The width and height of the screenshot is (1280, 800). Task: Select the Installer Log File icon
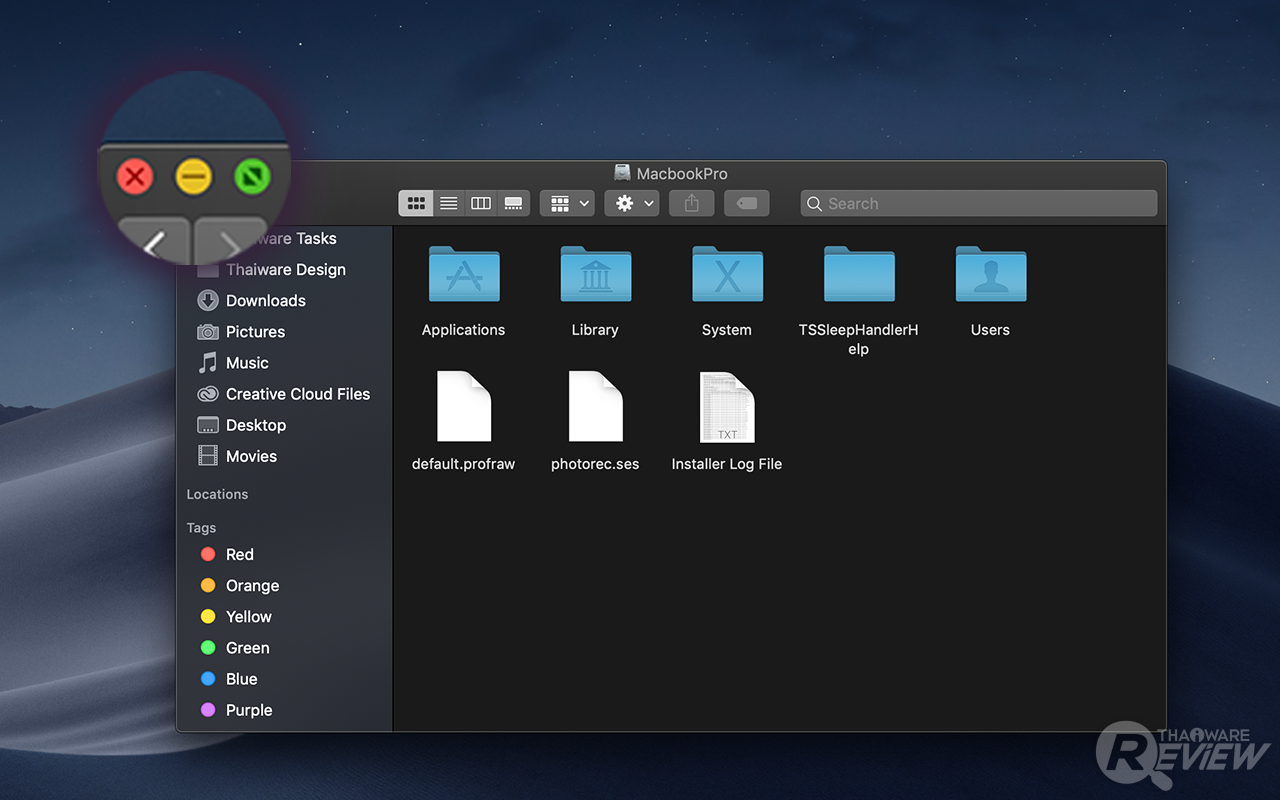tap(727, 408)
